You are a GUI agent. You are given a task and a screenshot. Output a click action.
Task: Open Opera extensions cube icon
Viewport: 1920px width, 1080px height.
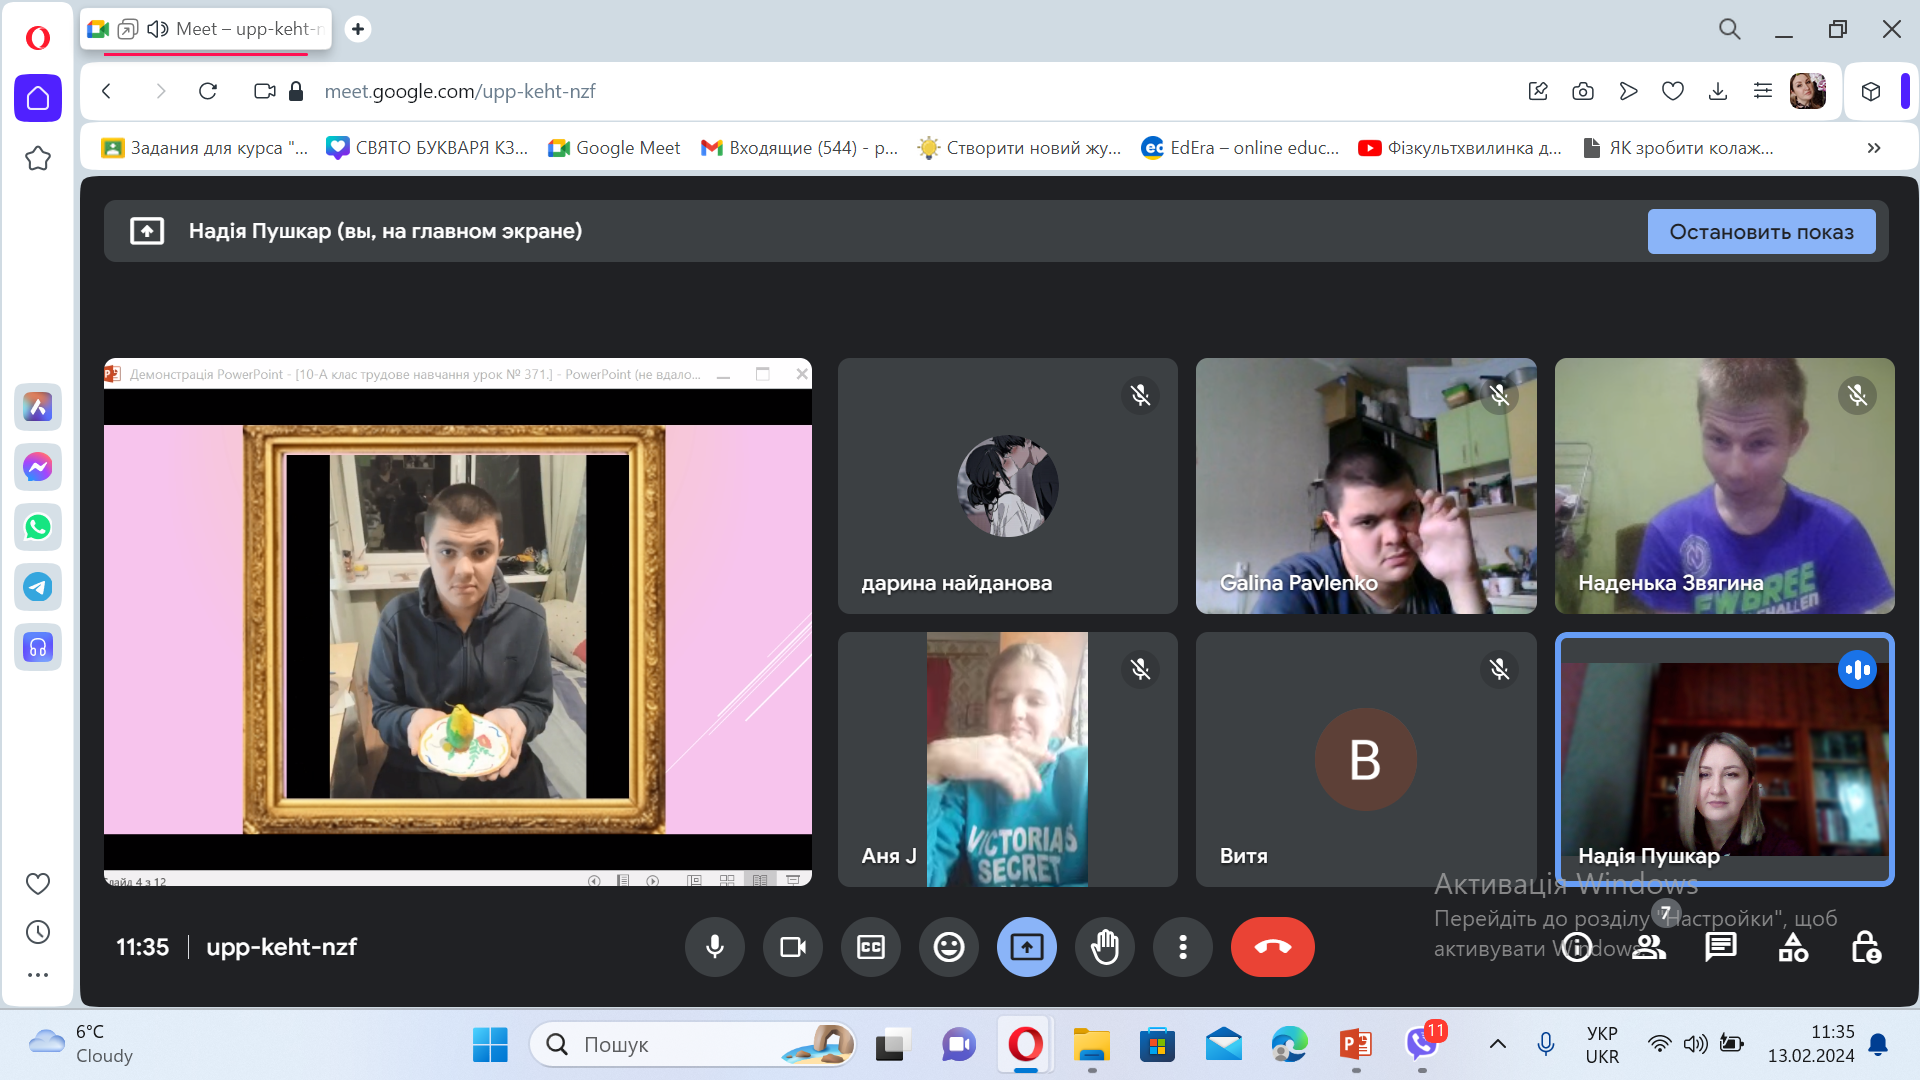click(x=1871, y=91)
